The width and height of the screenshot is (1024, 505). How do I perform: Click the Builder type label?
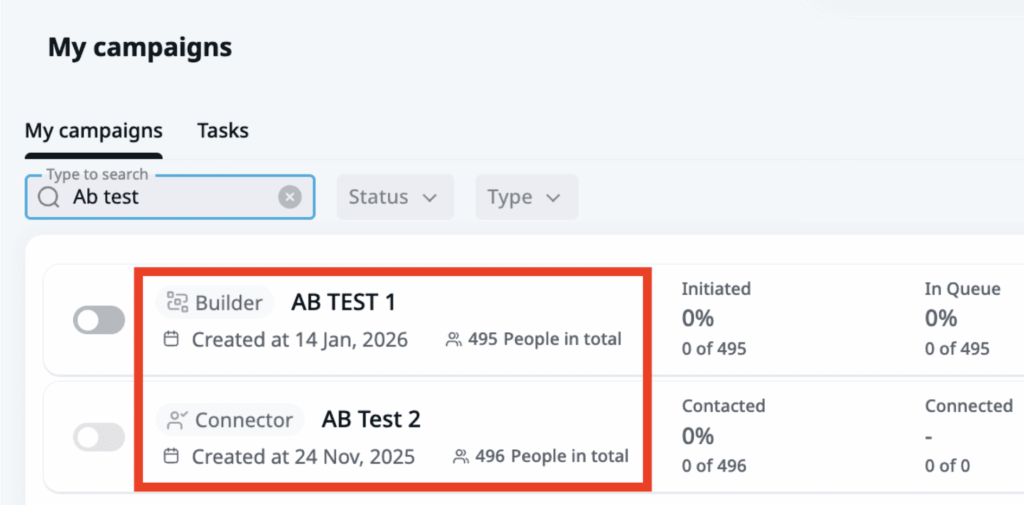coord(229,302)
